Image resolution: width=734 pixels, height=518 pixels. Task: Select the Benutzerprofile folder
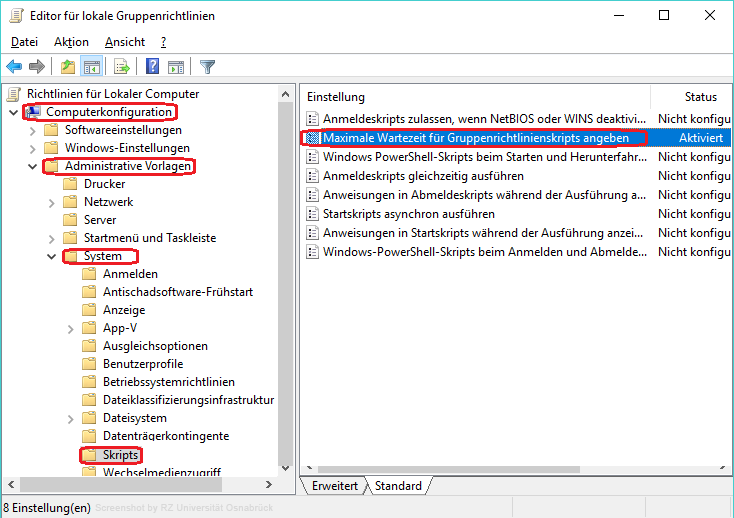(142, 364)
